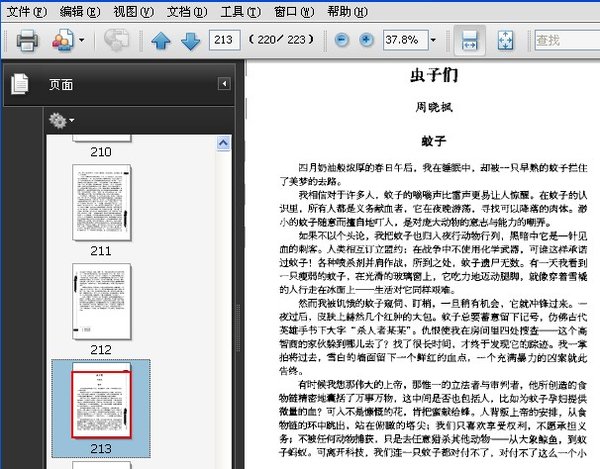Open the 工具(T) menu
This screenshot has height=469, width=600.
pos(240,12)
